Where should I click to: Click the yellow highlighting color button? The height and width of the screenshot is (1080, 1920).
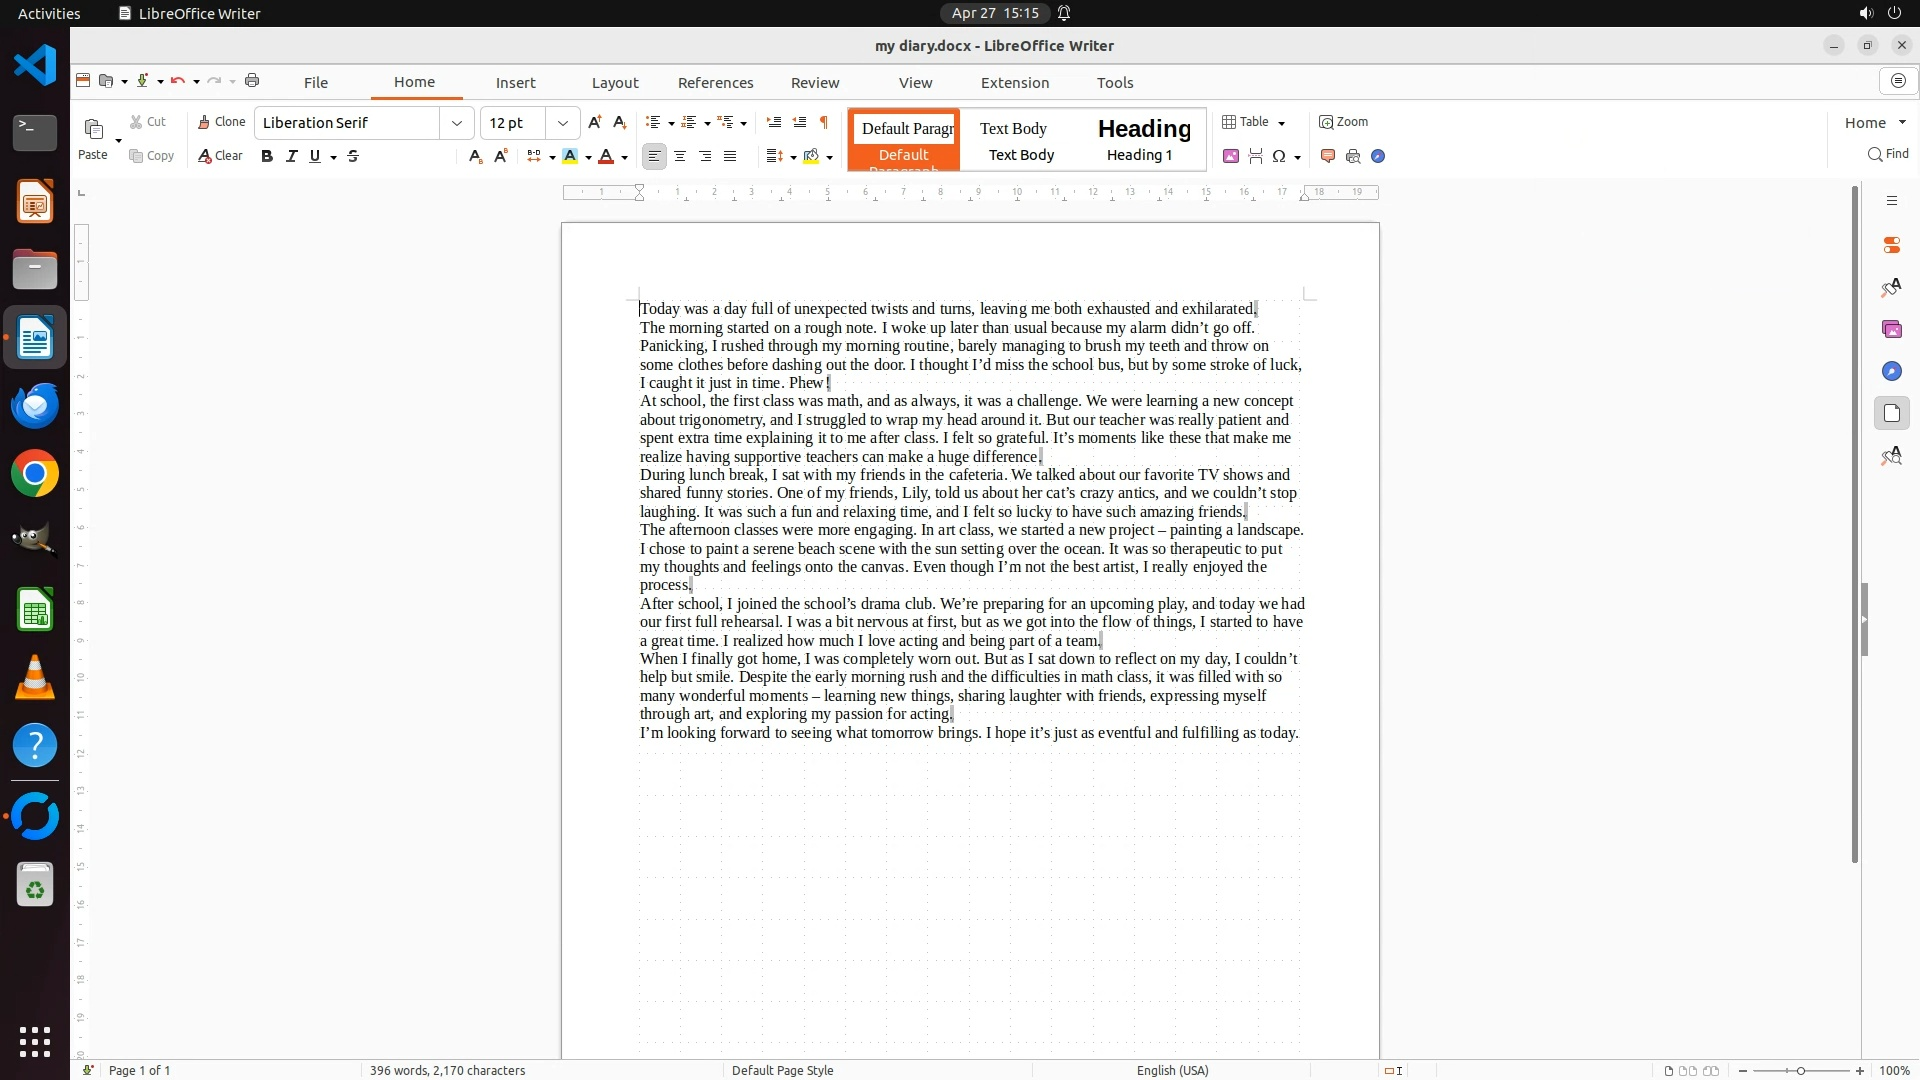coord(570,156)
